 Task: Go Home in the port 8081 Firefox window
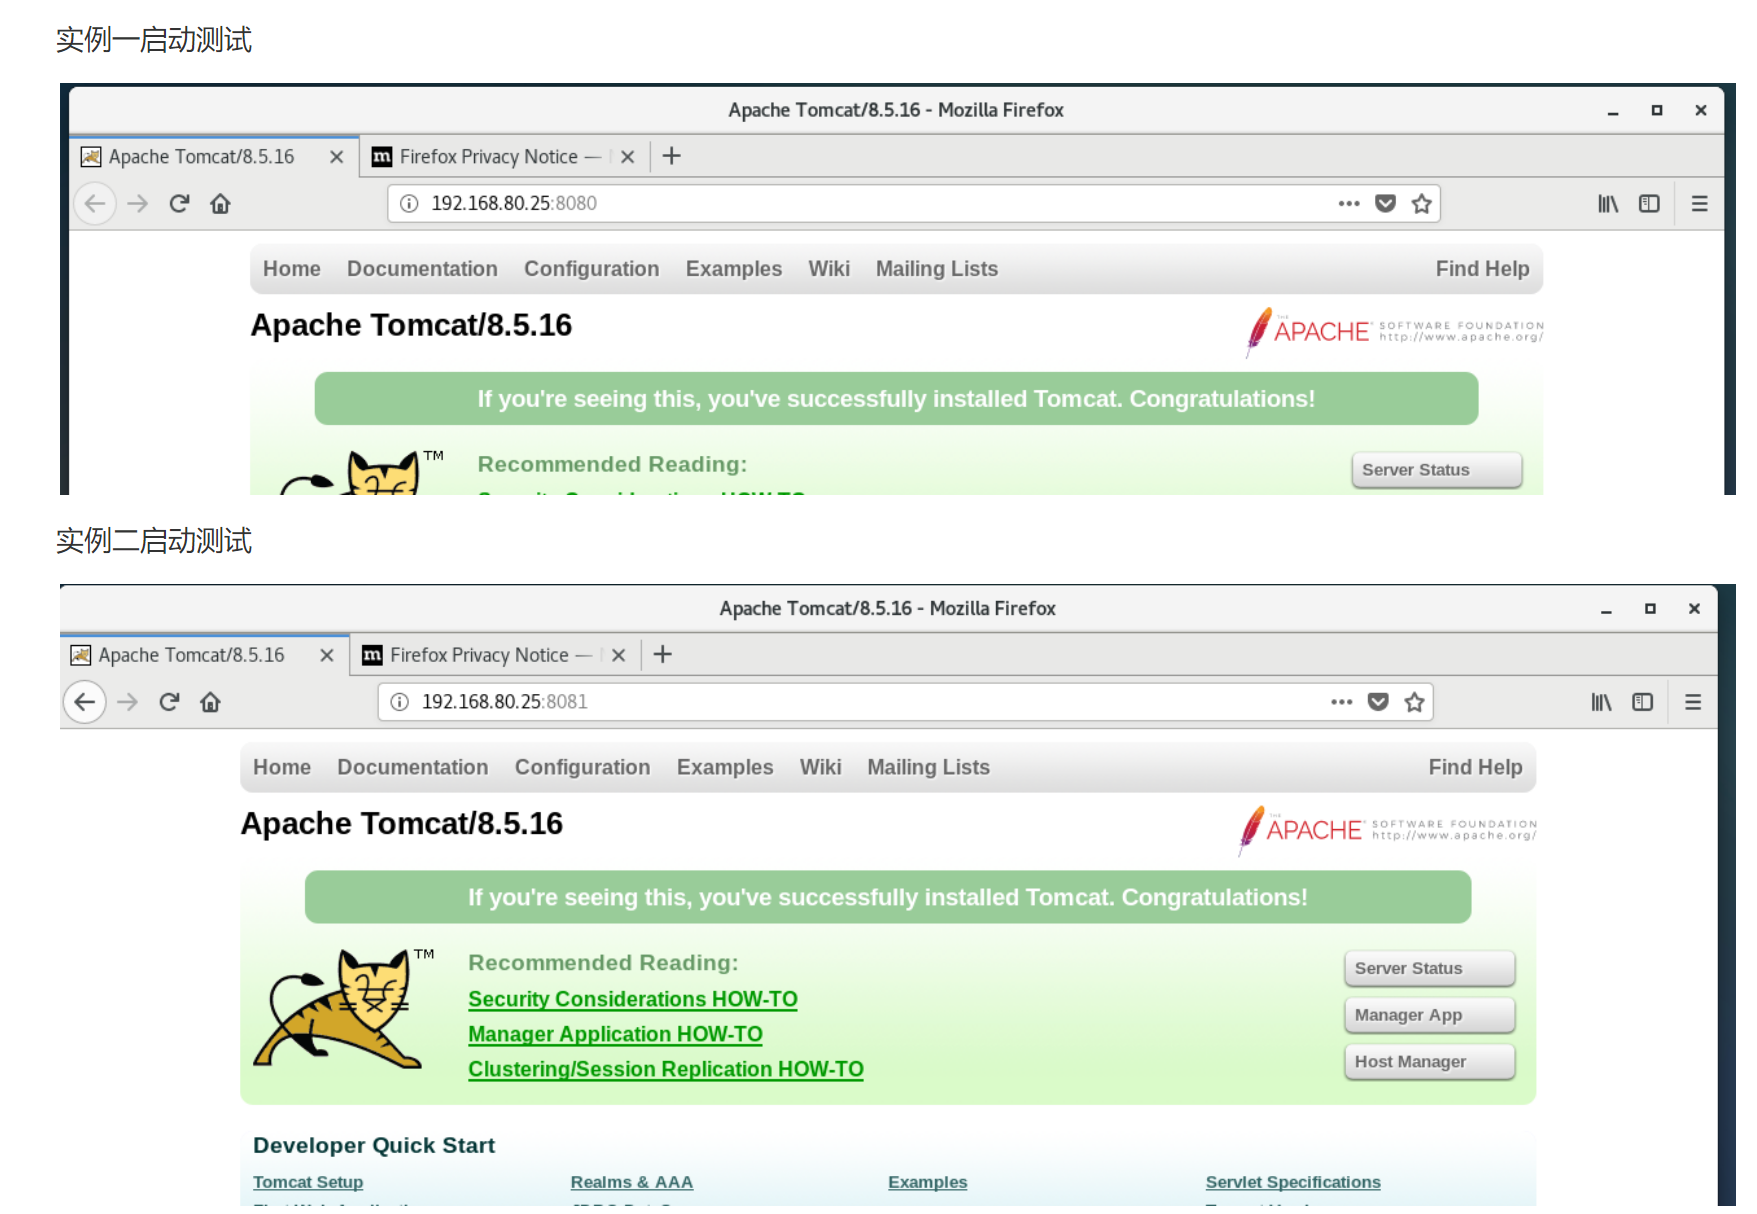point(210,702)
